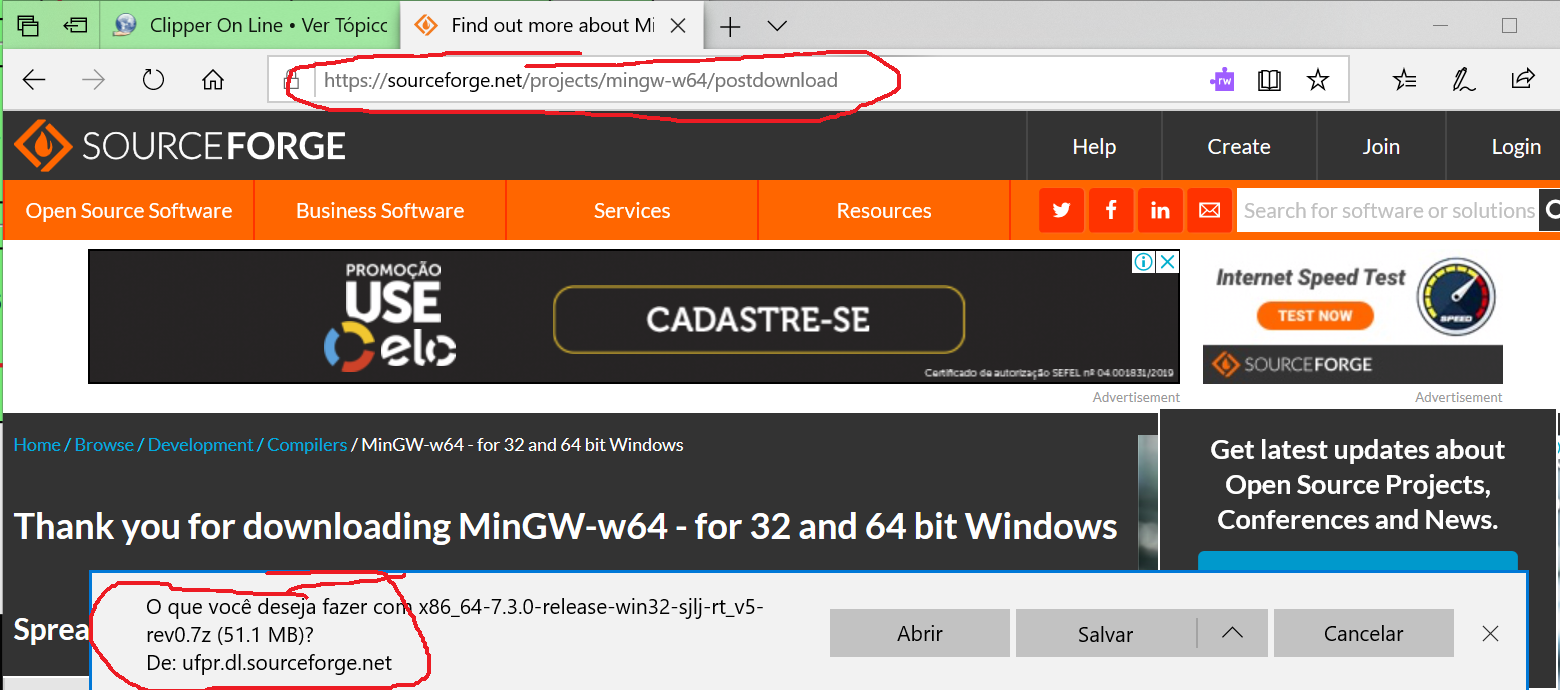The image size is (1560, 690).
Task: Click the ad info icon
Action: pos(1142,262)
